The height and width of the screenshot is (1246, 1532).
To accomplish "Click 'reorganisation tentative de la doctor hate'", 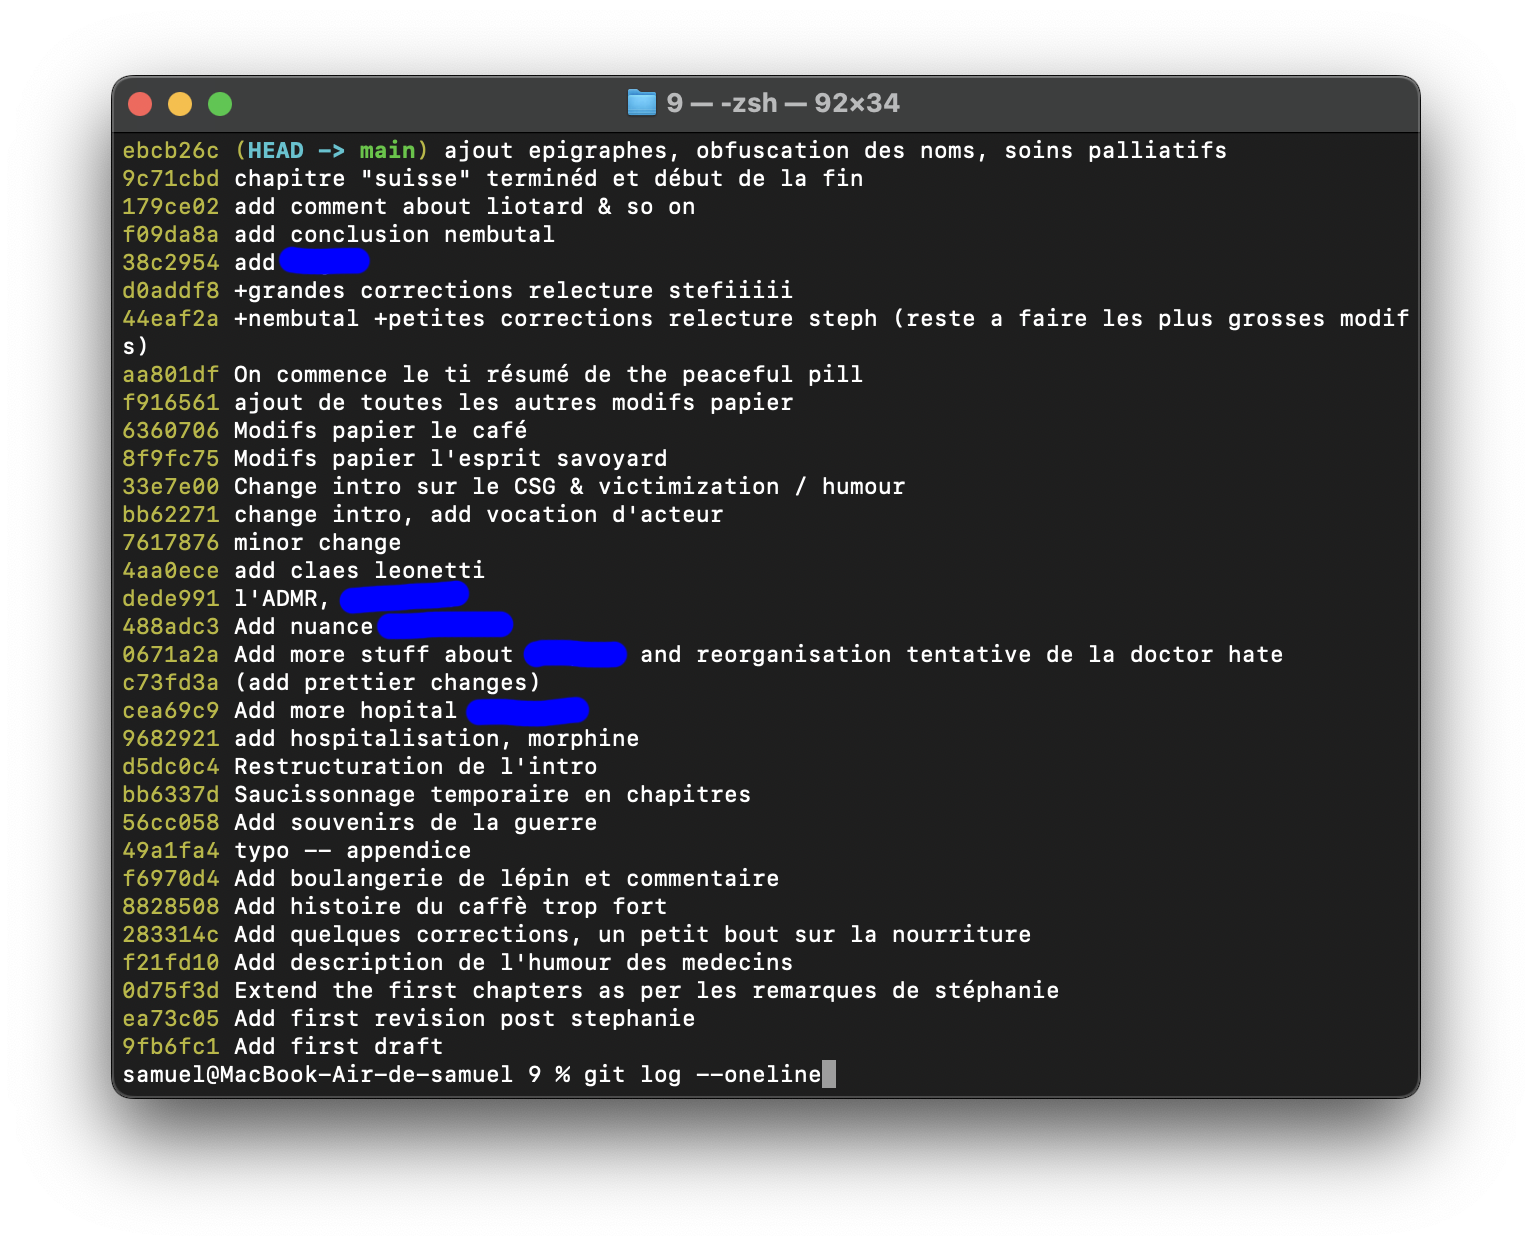I will point(989,655).
